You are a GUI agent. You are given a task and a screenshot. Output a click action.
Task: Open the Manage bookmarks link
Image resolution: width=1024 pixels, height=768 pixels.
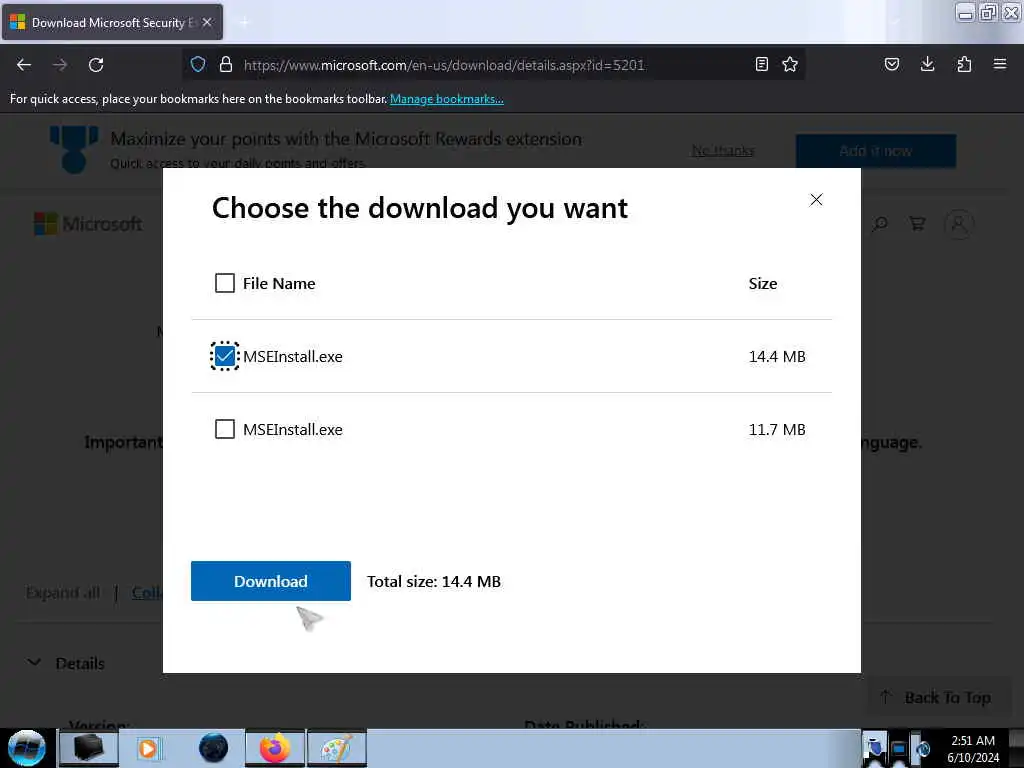[447, 99]
